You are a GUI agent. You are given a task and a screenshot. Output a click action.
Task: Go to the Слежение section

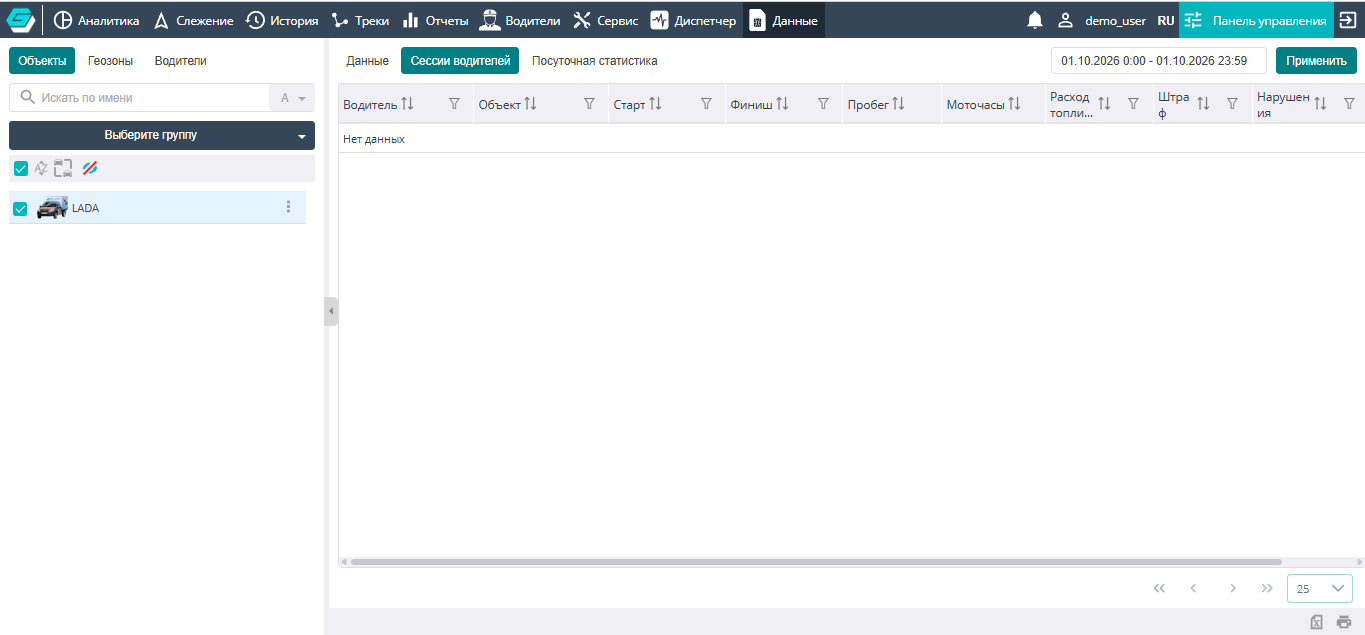pyautogui.click(x=193, y=20)
